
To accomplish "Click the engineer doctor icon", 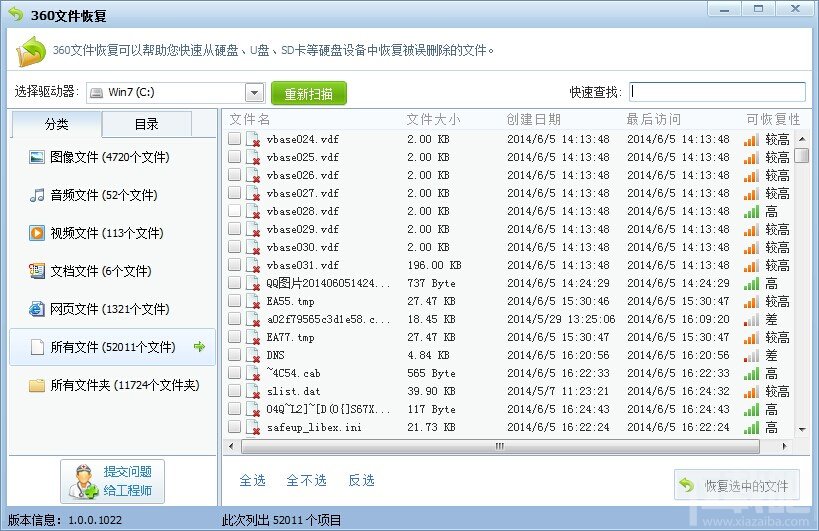I will [x=83, y=481].
